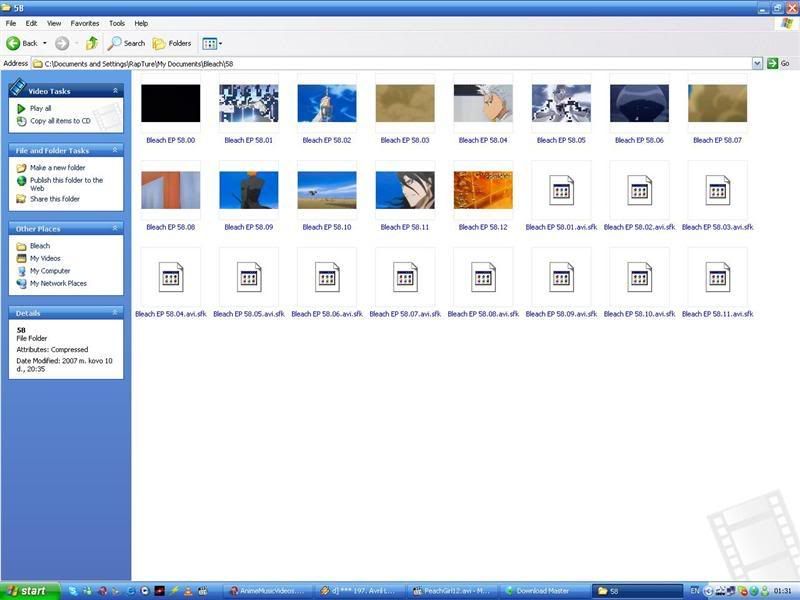Select the Bleach EP 58.02.avi.sfk file icon
The image size is (800, 600).
(x=639, y=190)
